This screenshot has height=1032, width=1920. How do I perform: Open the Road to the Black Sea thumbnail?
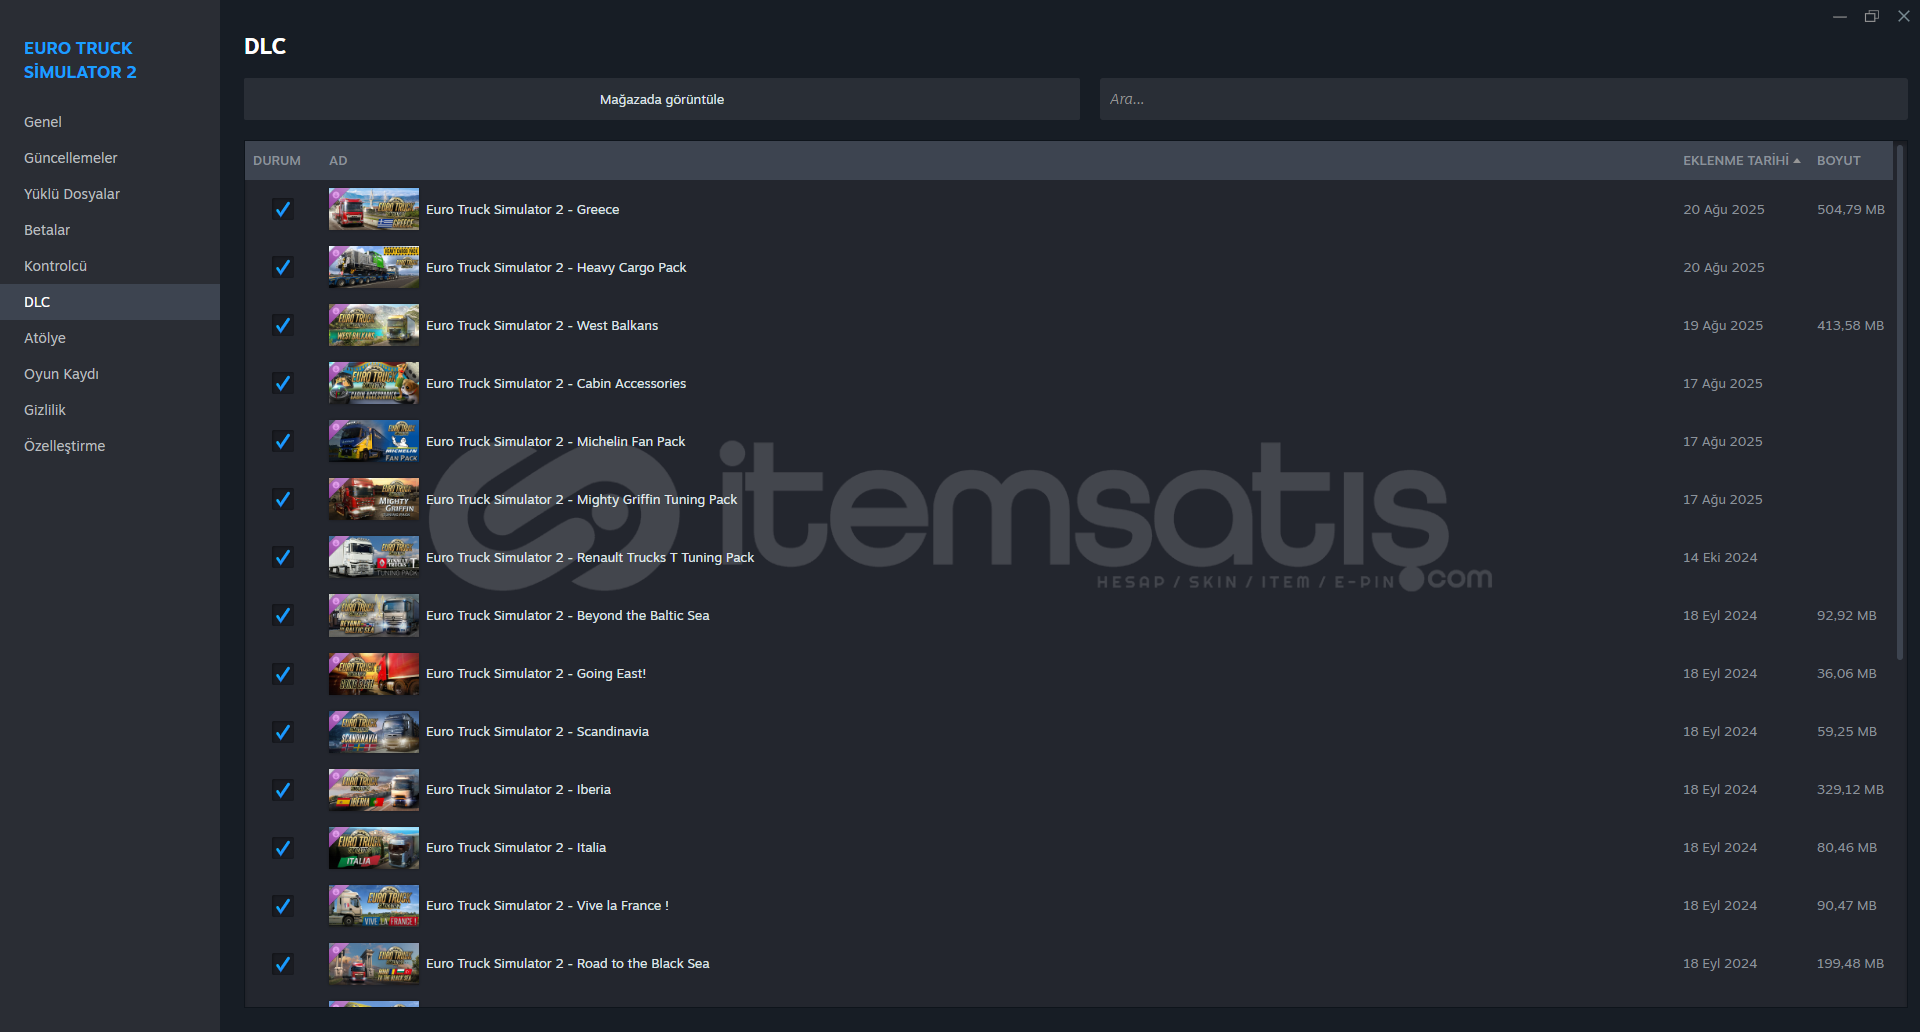(x=374, y=963)
